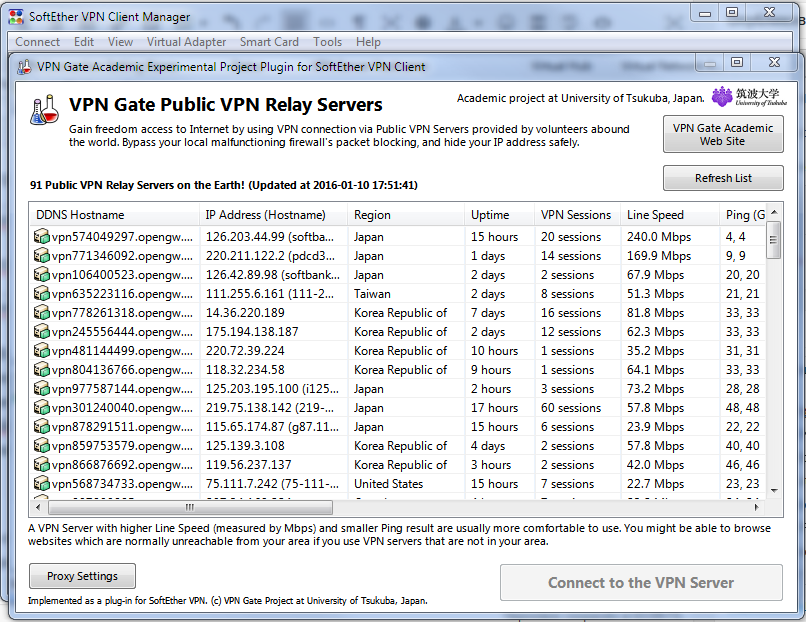Click the vertical scrollbar thumb
Image resolution: width=806 pixels, height=622 pixels.
tap(773, 240)
